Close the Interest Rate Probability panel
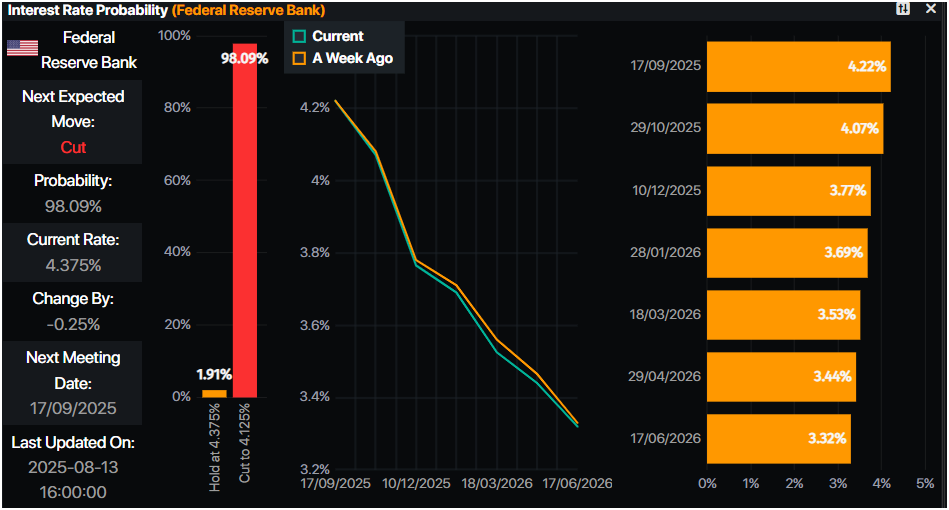 pyautogui.click(x=931, y=9)
